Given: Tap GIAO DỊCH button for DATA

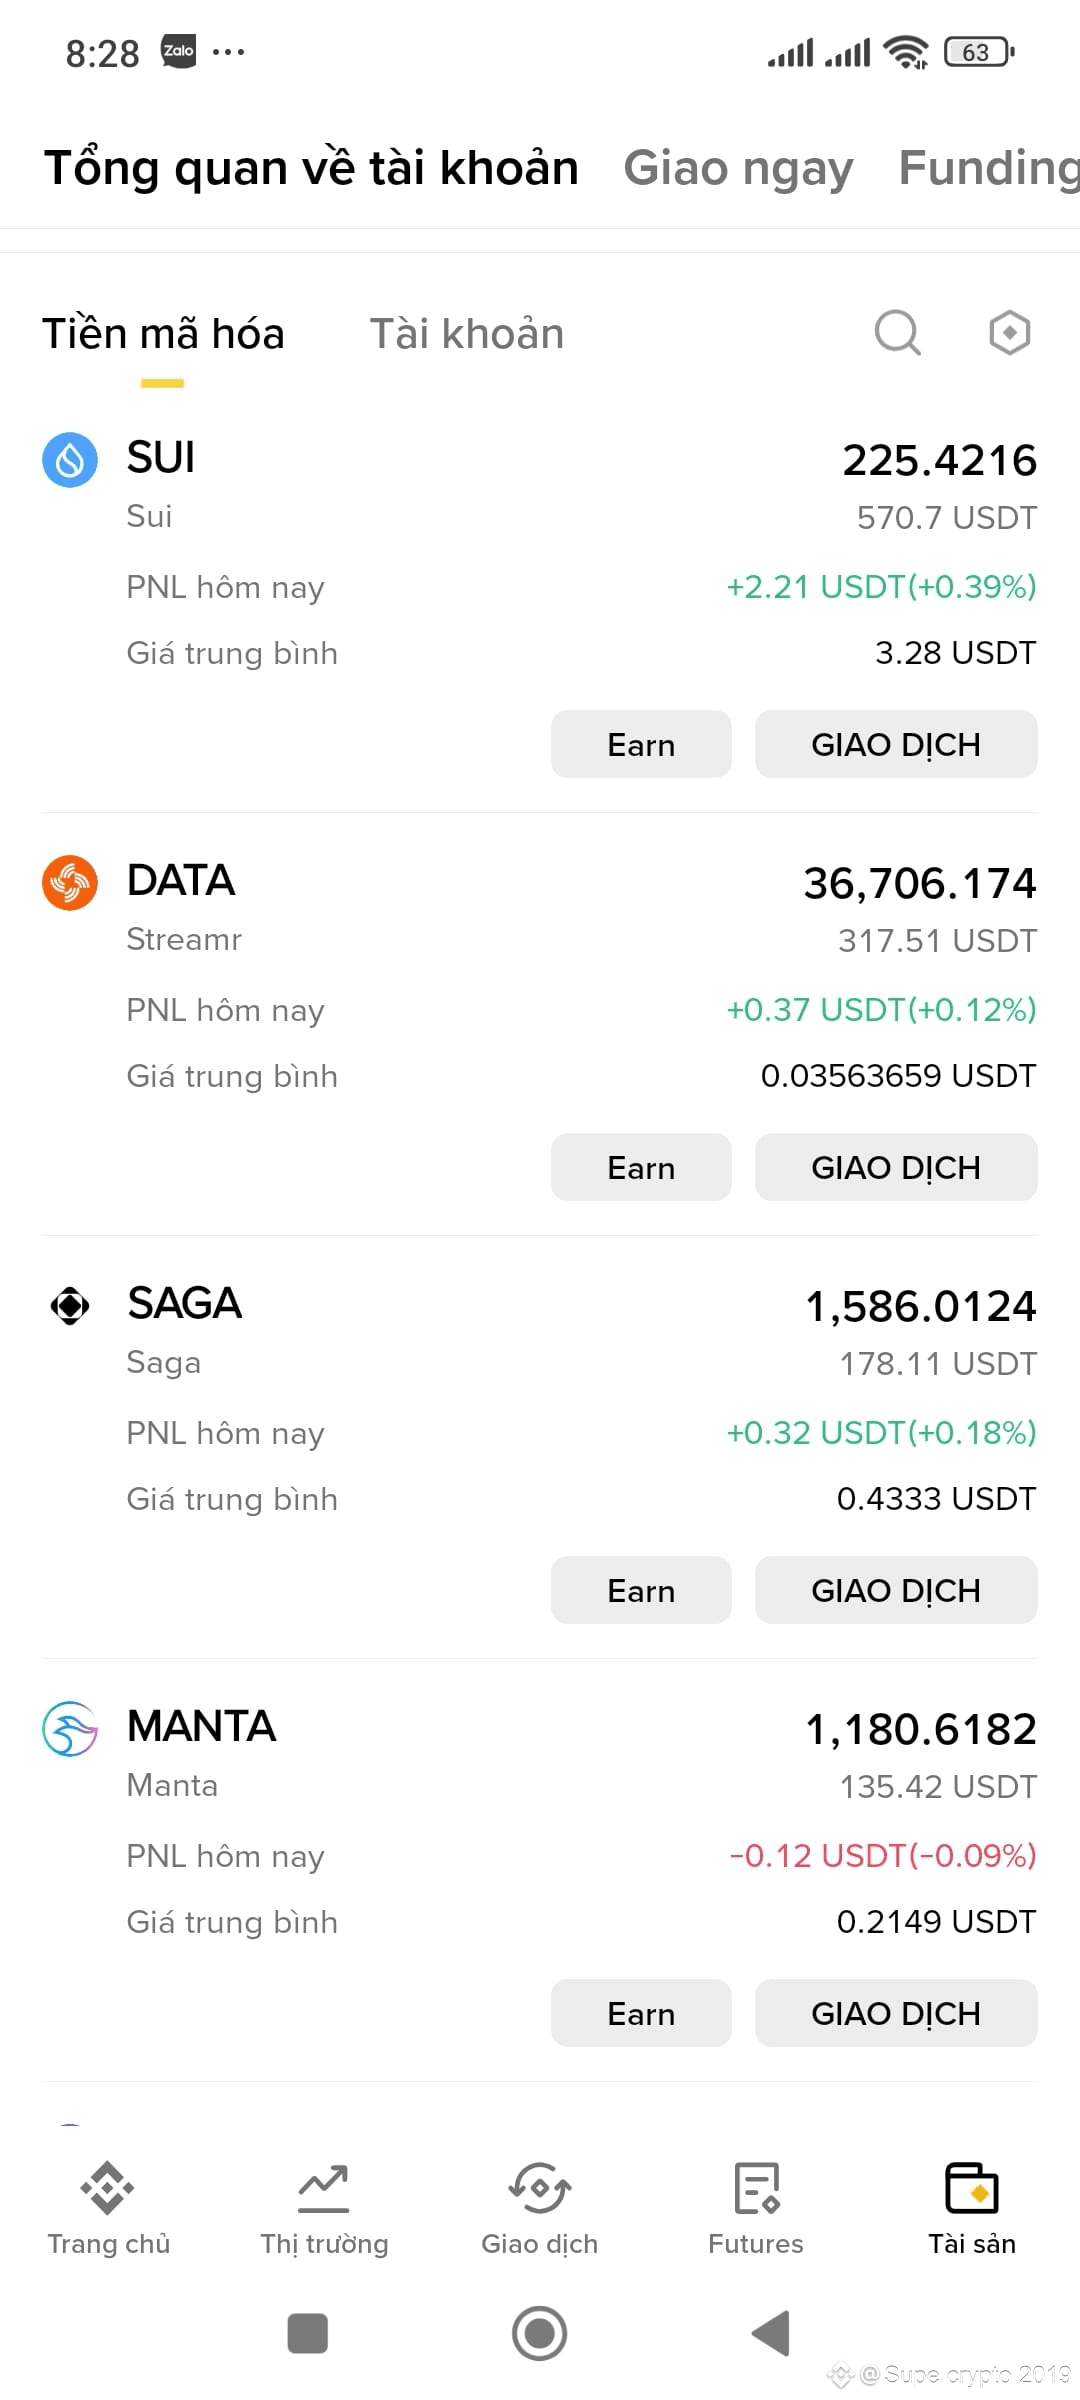Looking at the screenshot, I should (896, 1167).
